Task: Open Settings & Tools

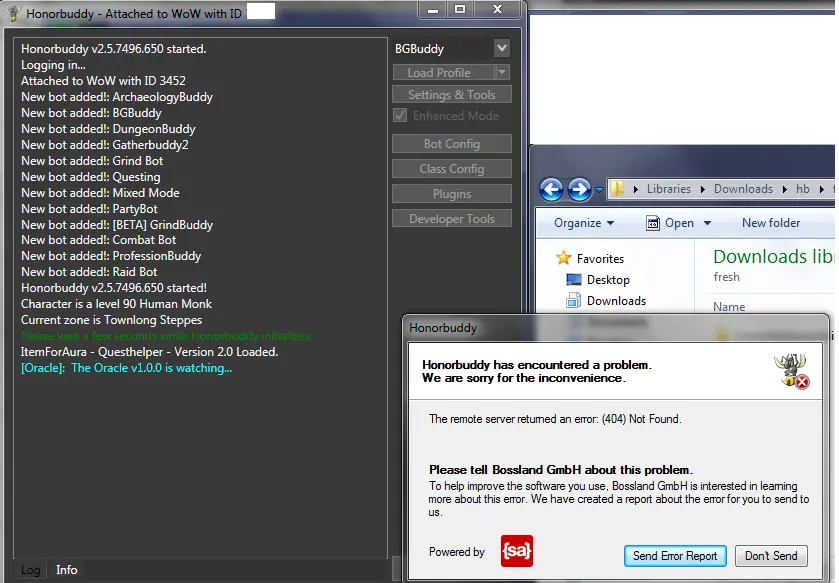Action: pos(451,95)
